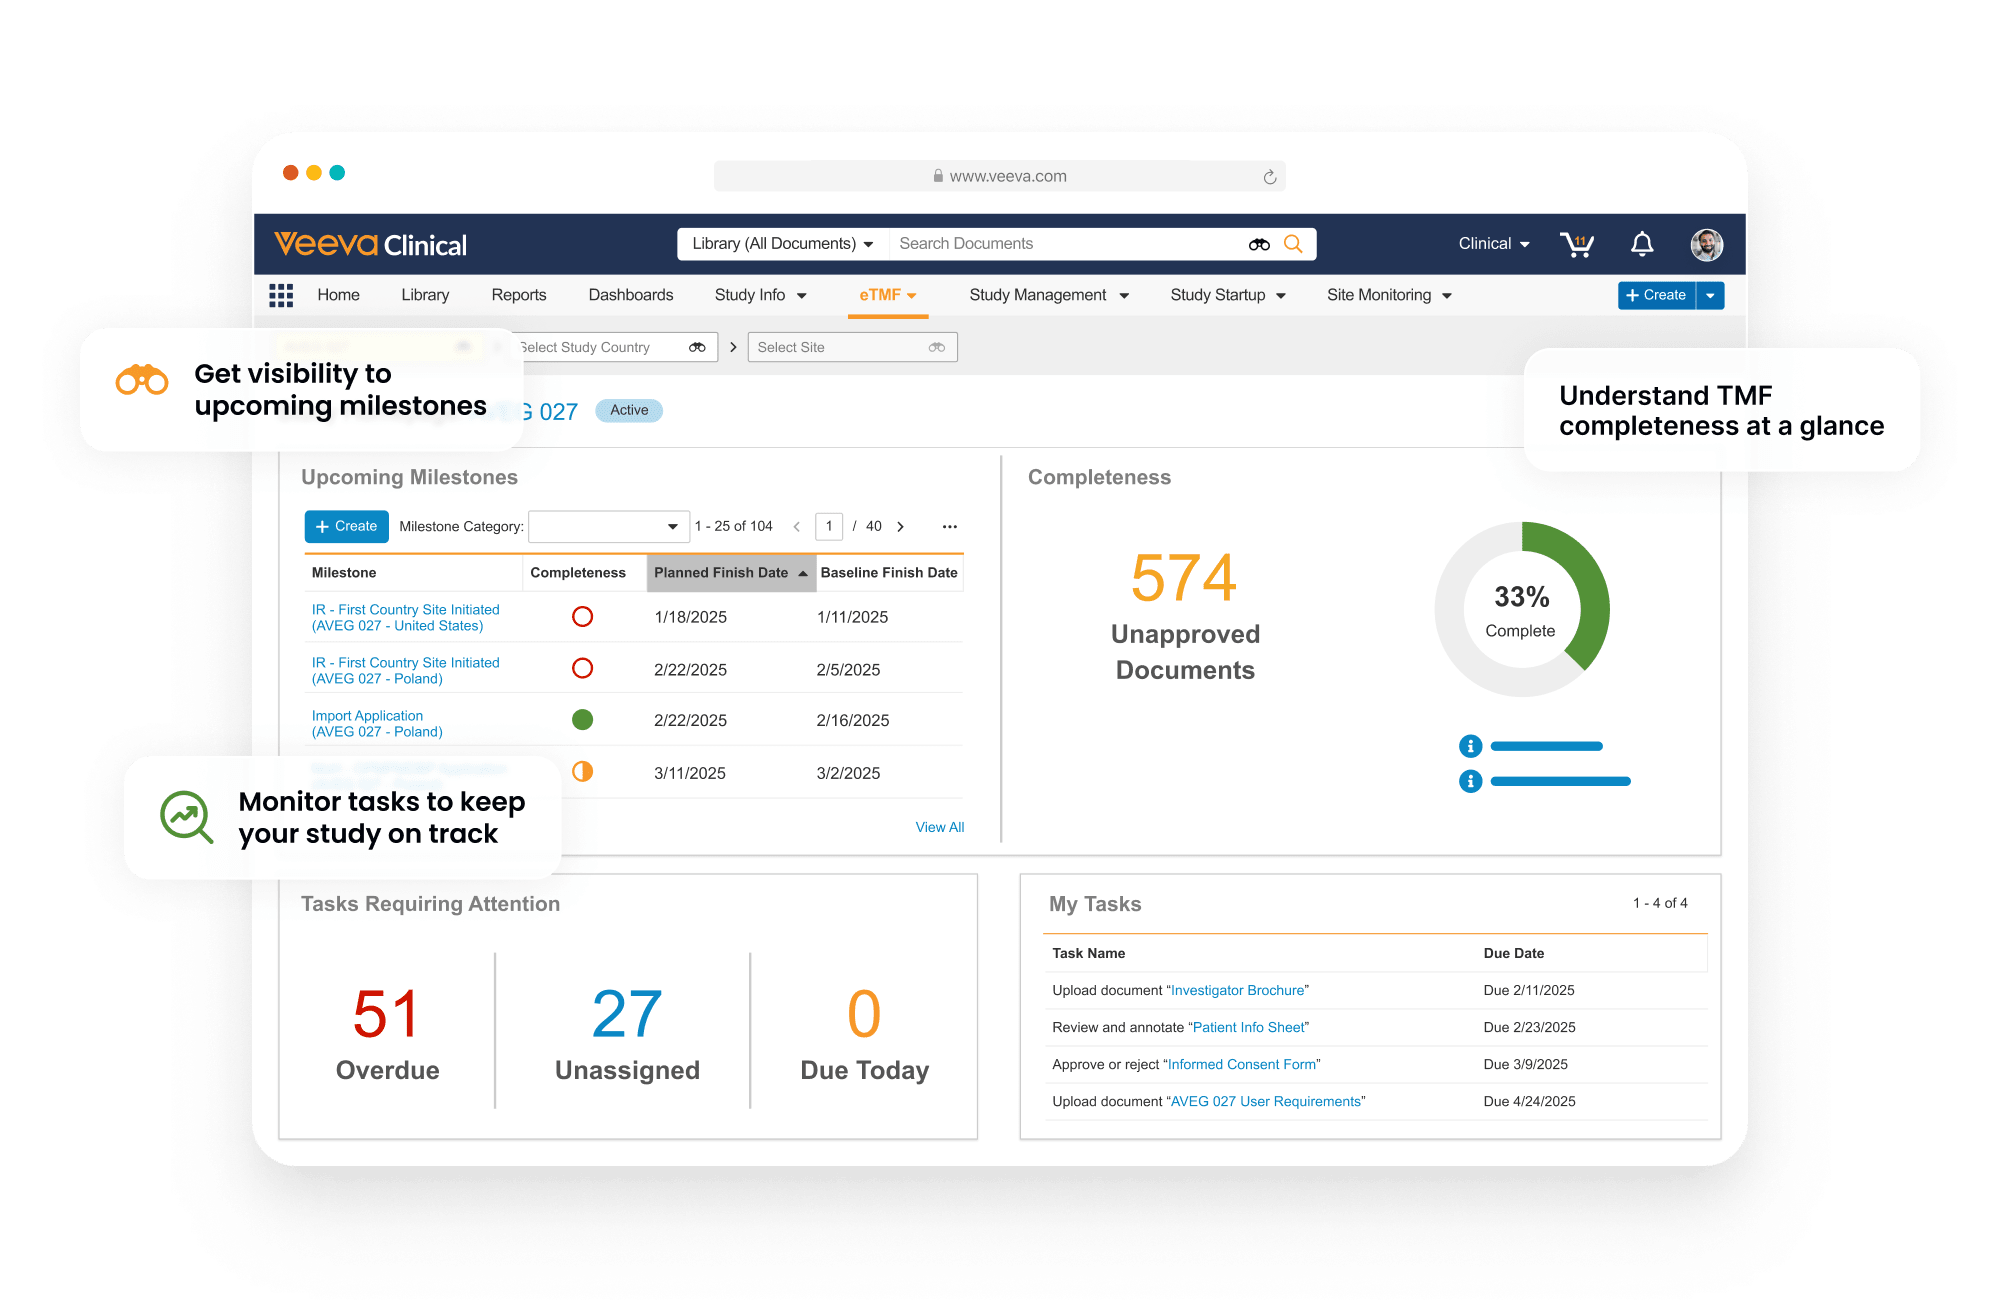
Task: Click the half-filled orange completeness circle
Action: (x=583, y=771)
